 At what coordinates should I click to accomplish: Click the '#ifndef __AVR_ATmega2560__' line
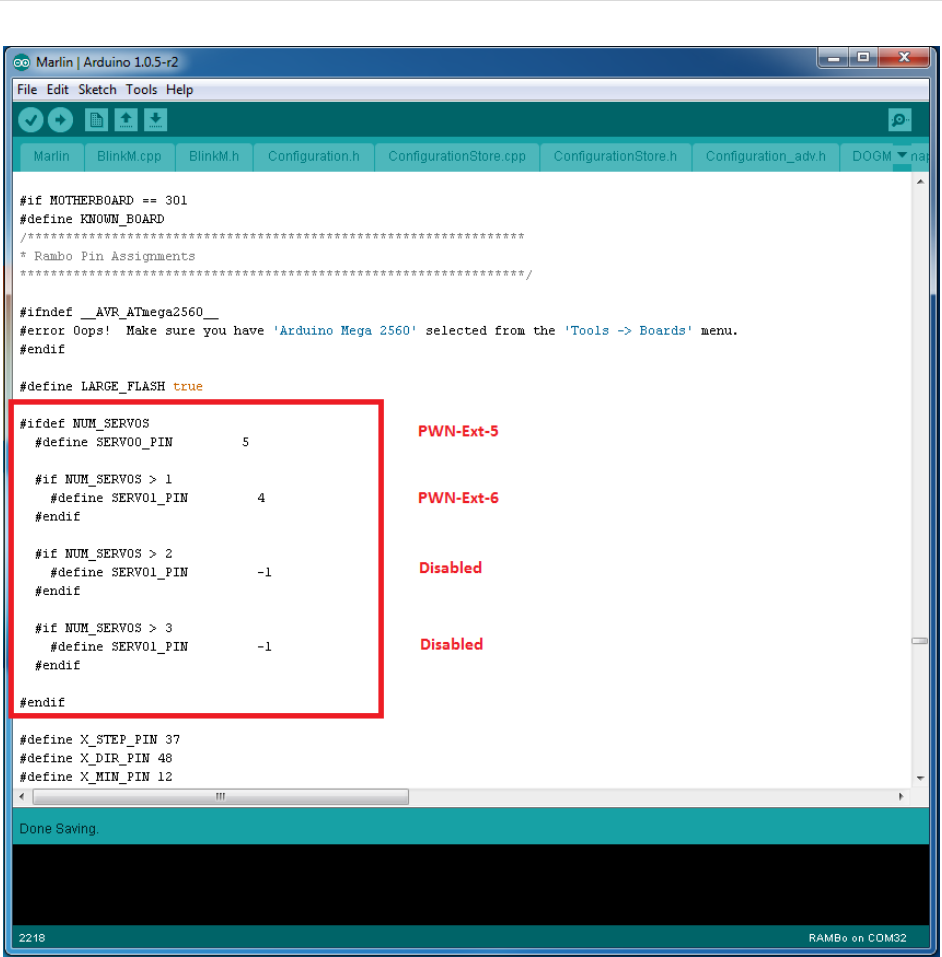119,312
